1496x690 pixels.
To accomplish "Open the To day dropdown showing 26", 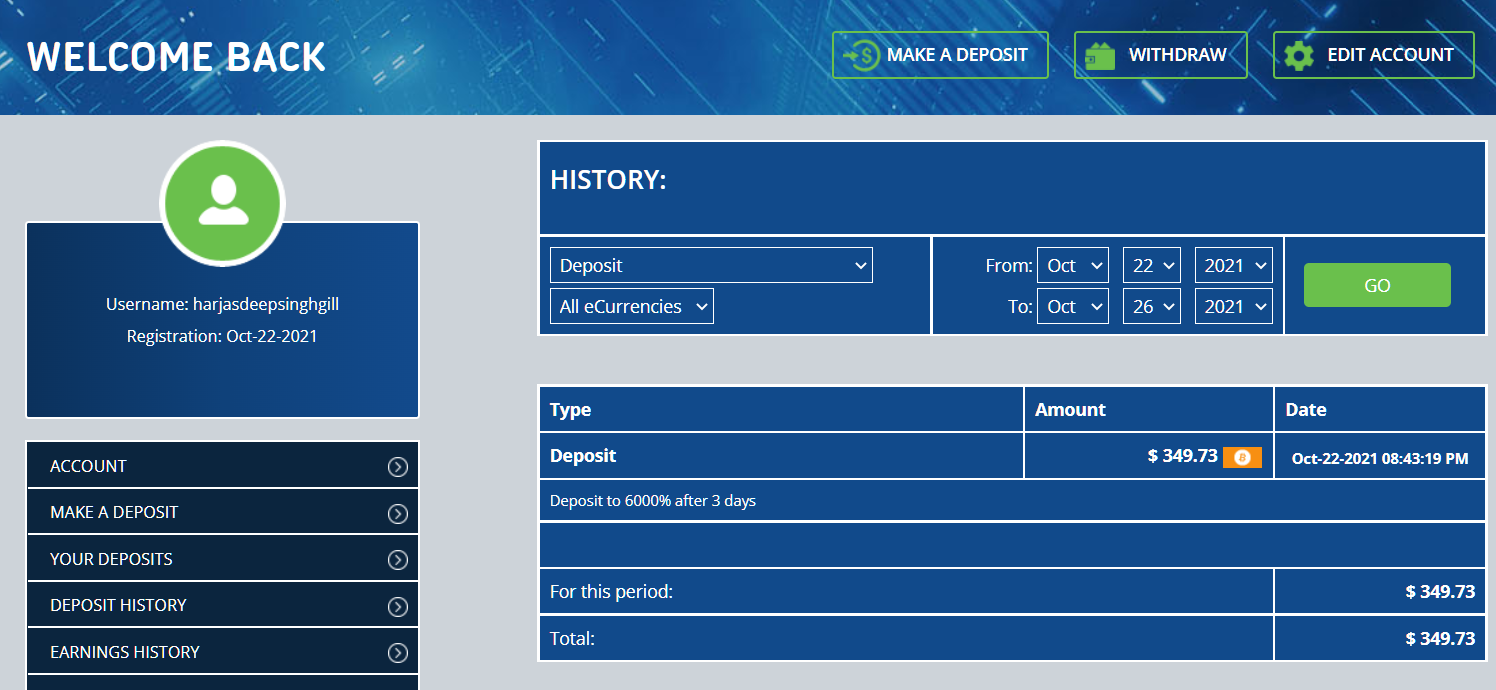I will point(1152,307).
